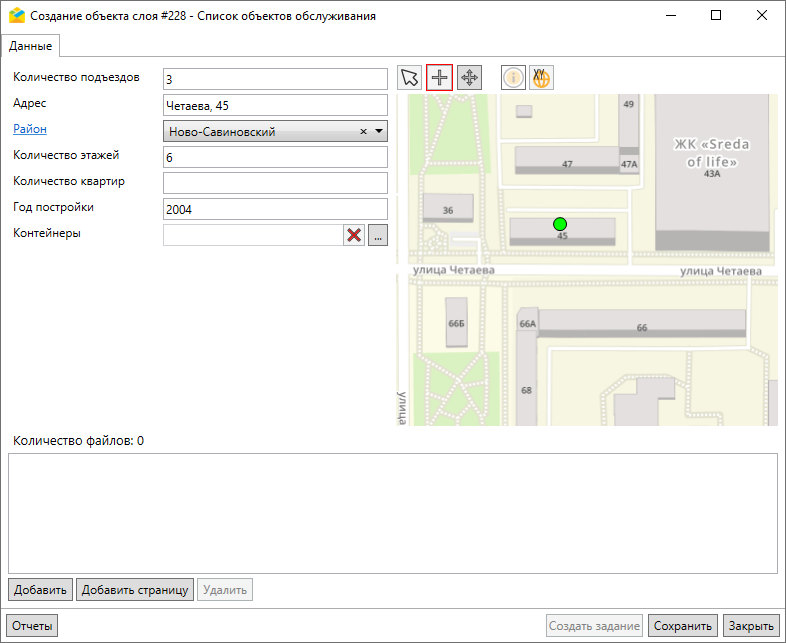Click the object info icon
Screen dimensions: 786x643
pos(513,78)
